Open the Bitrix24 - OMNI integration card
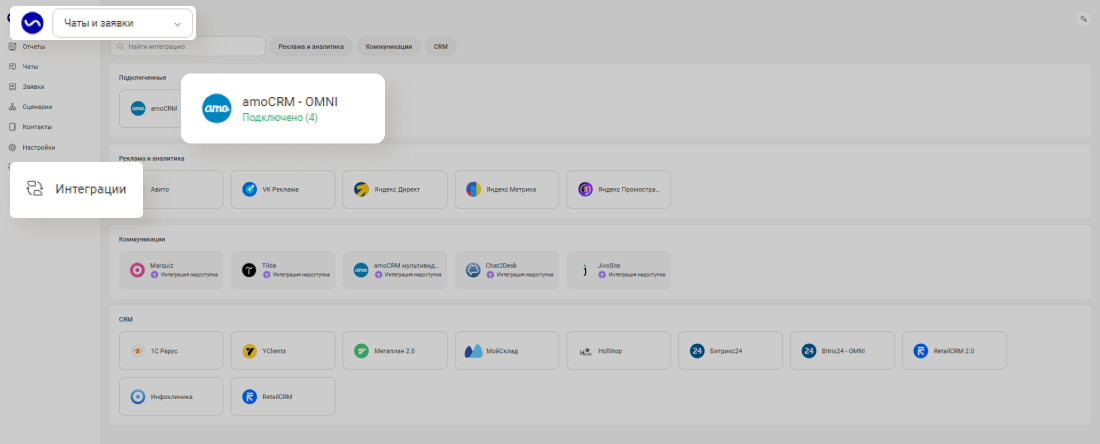 coord(842,351)
